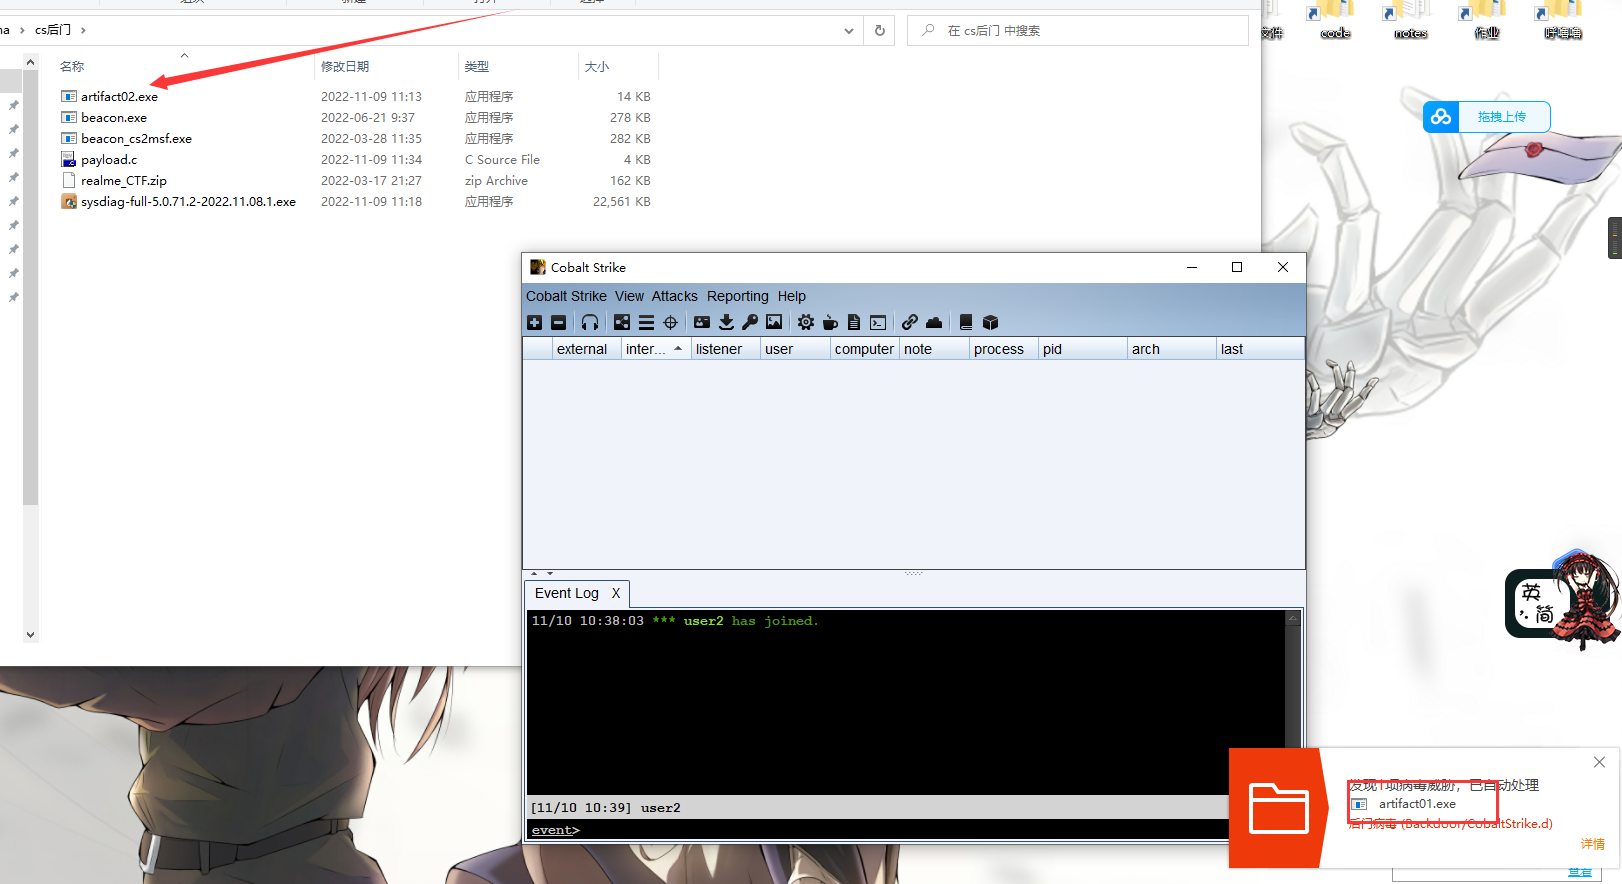Viewport: 1622px width, 884px height.
Task: Click the chevron after cs后门 in breadcrumb
Action: [83, 30]
